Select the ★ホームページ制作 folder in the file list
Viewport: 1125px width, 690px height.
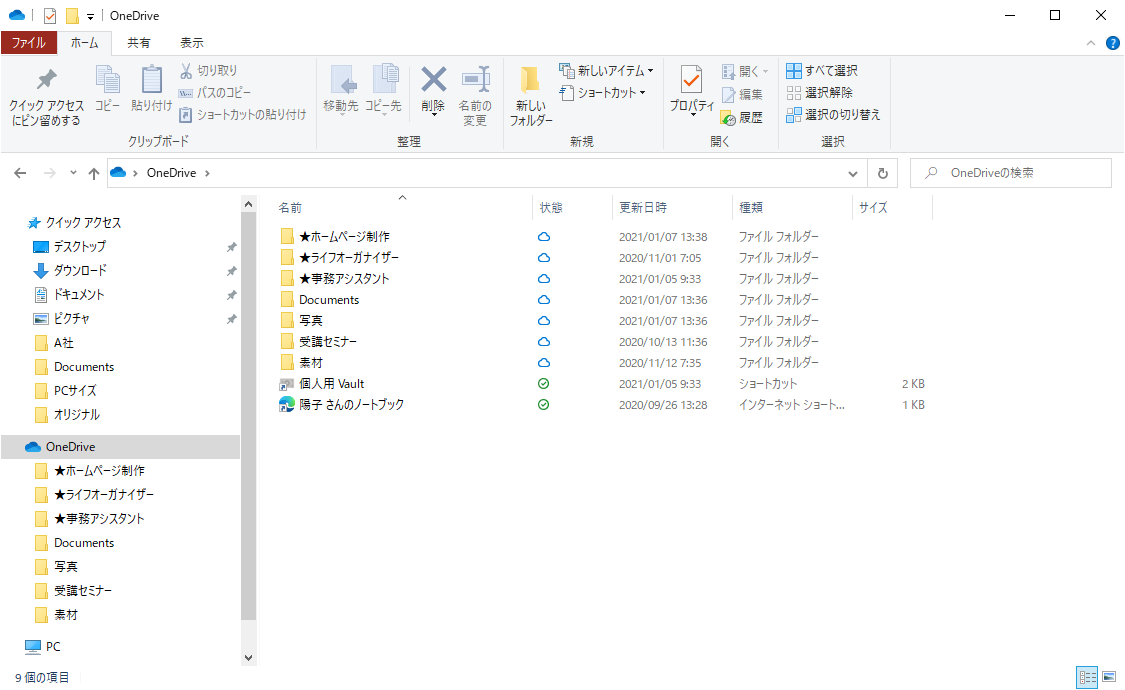click(344, 237)
